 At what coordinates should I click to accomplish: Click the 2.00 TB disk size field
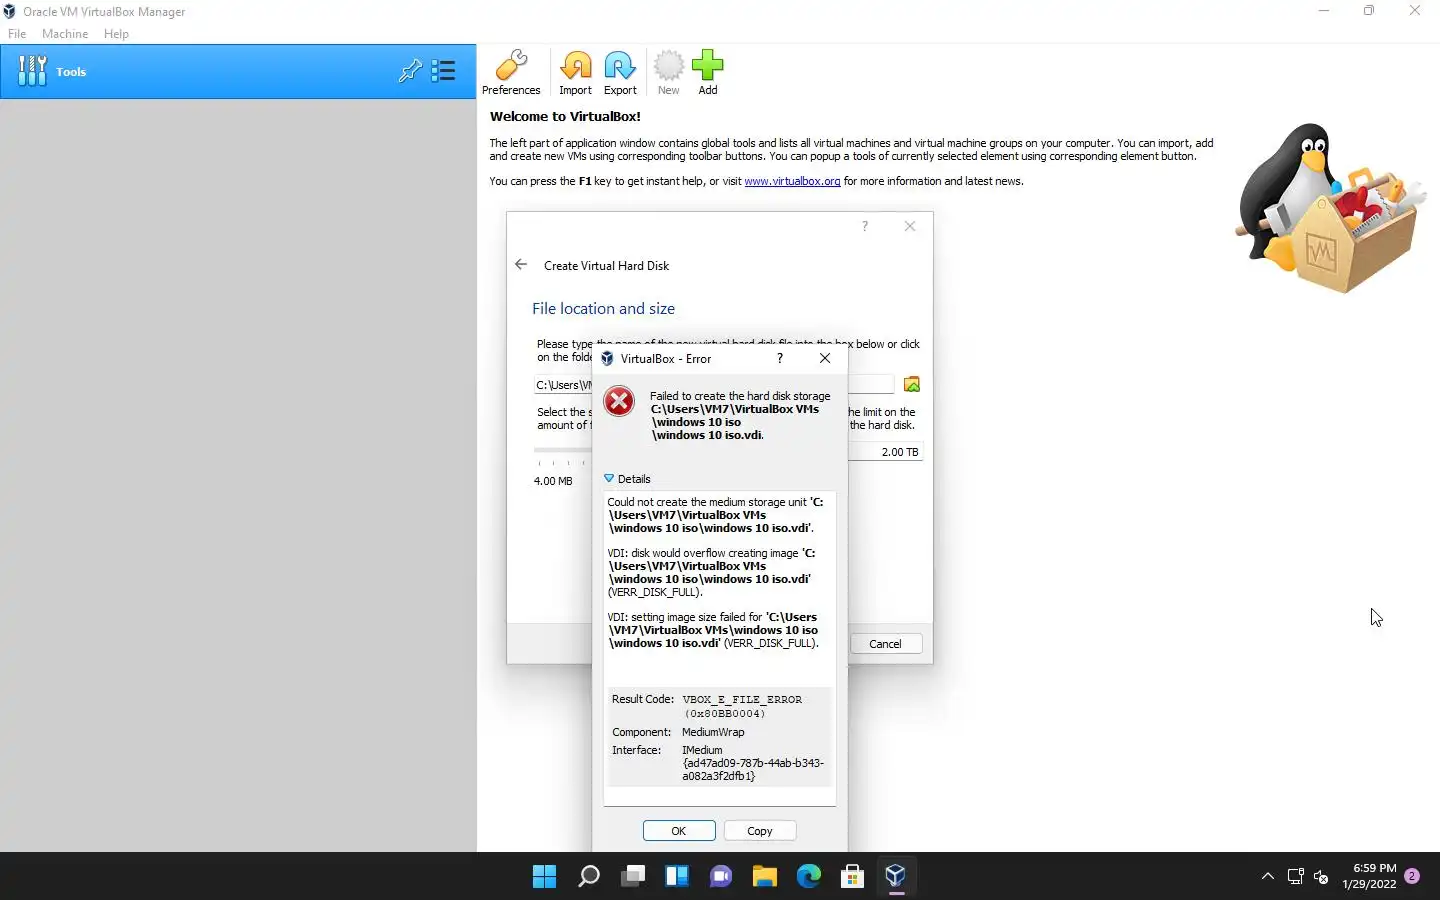pos(885,452)
